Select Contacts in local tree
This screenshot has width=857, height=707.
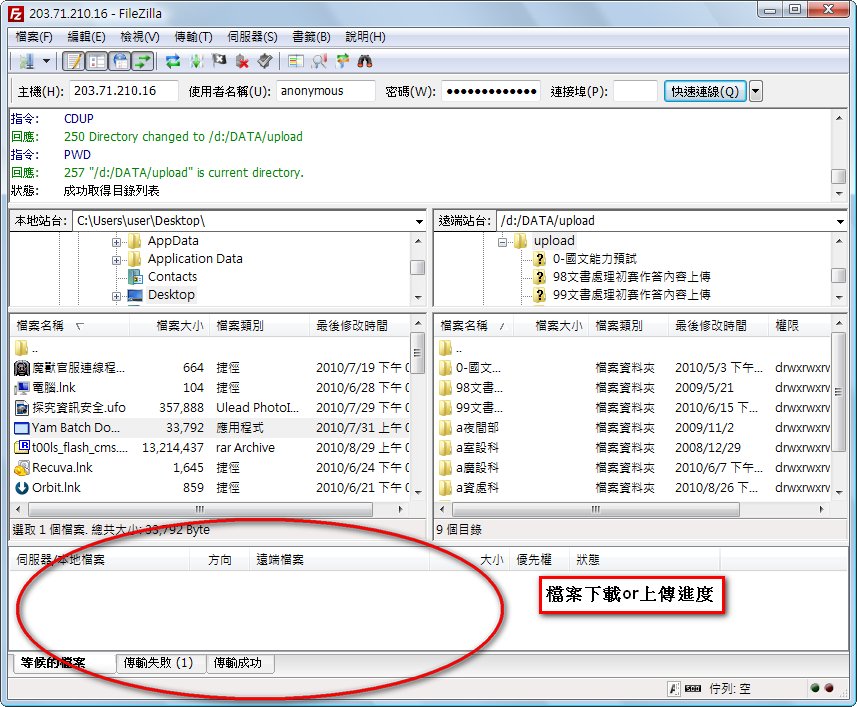coord(172,276)
